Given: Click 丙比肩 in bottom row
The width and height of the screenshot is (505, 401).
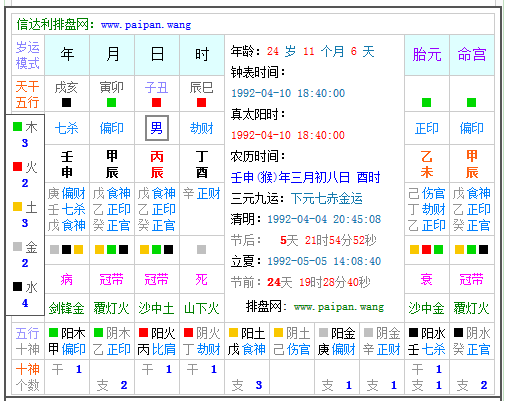Looking at the screenshot, I should 157,349.
